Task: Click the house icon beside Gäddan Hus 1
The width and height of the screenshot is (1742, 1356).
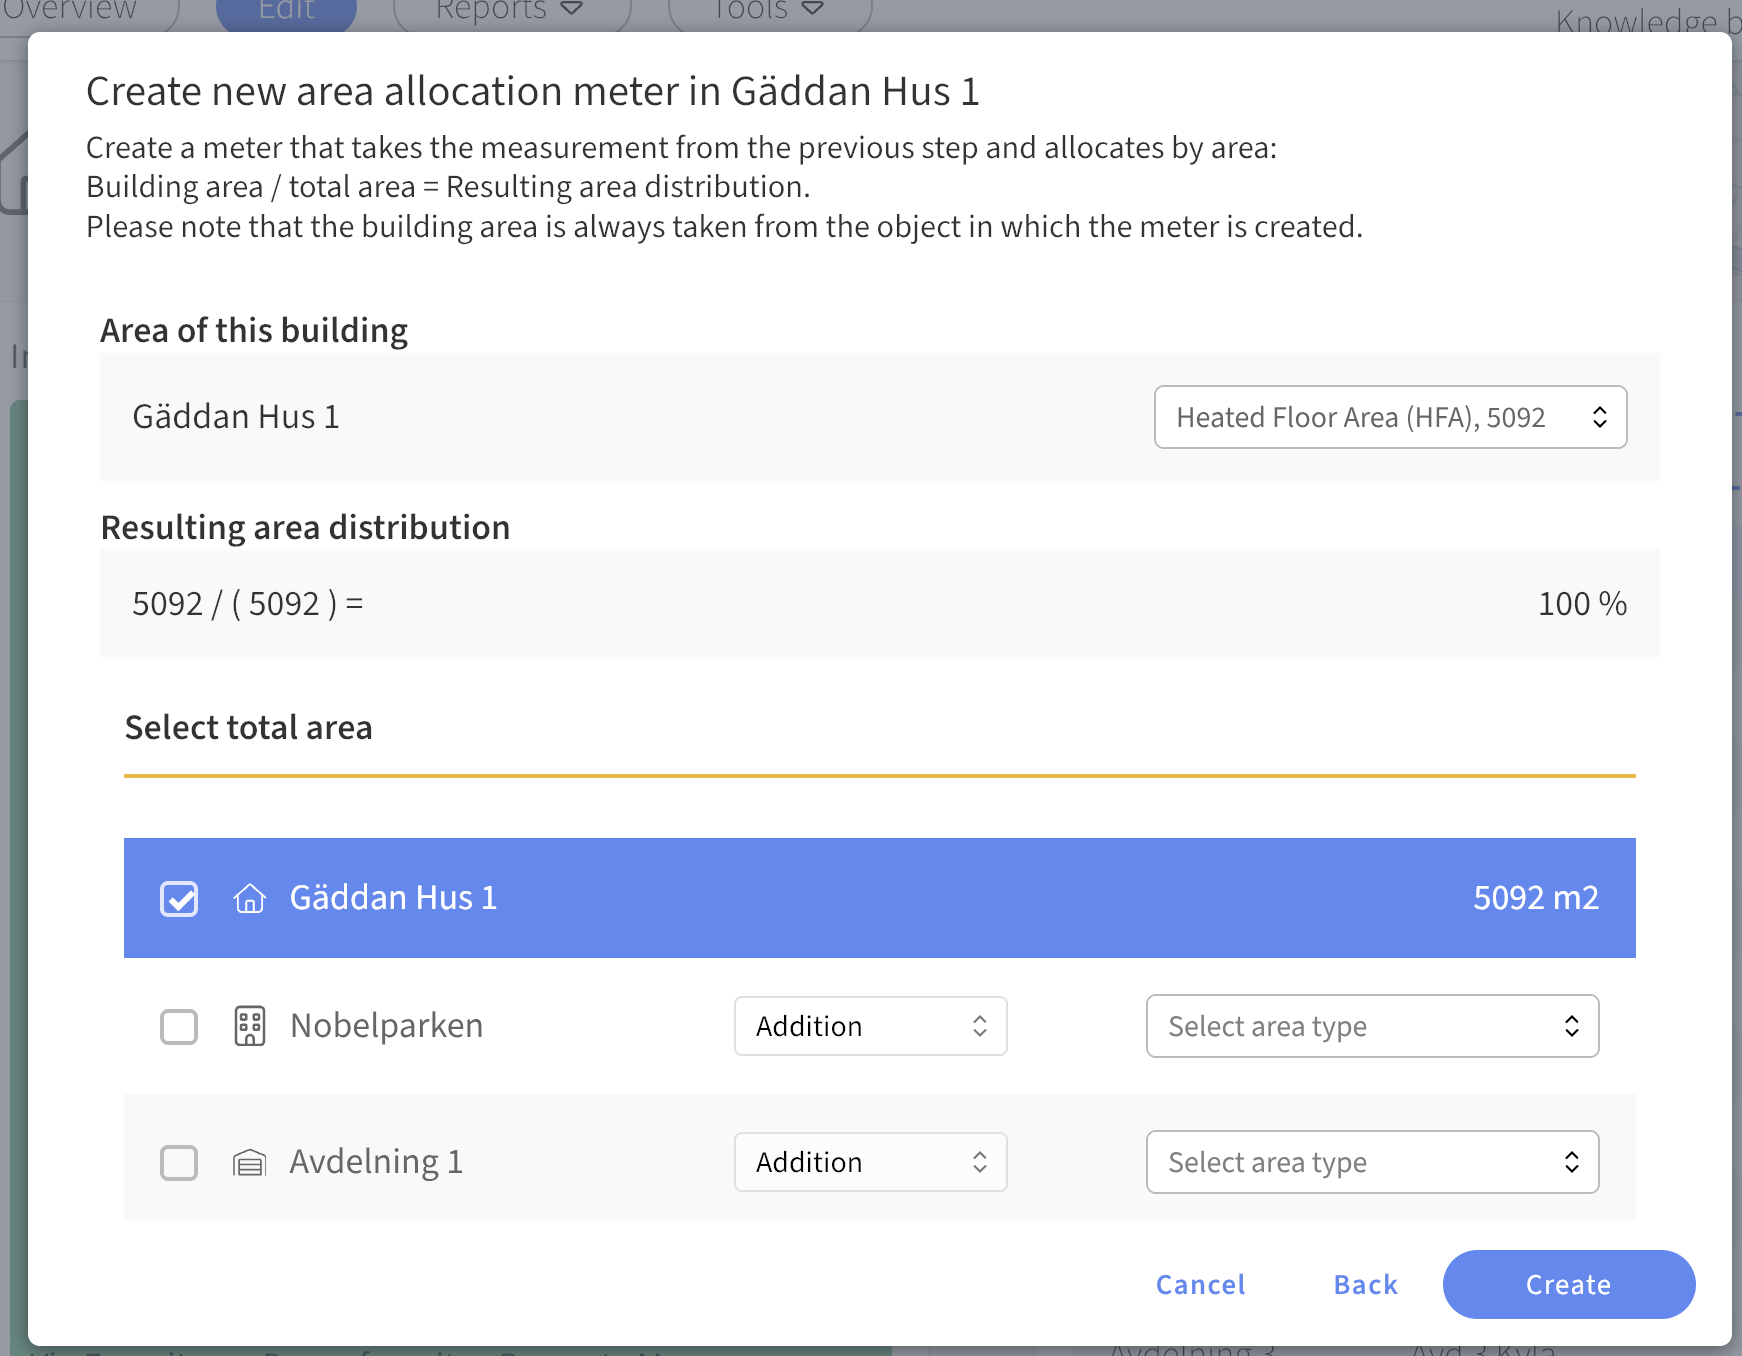Action: pyautogui.click(x=249, y=898)
